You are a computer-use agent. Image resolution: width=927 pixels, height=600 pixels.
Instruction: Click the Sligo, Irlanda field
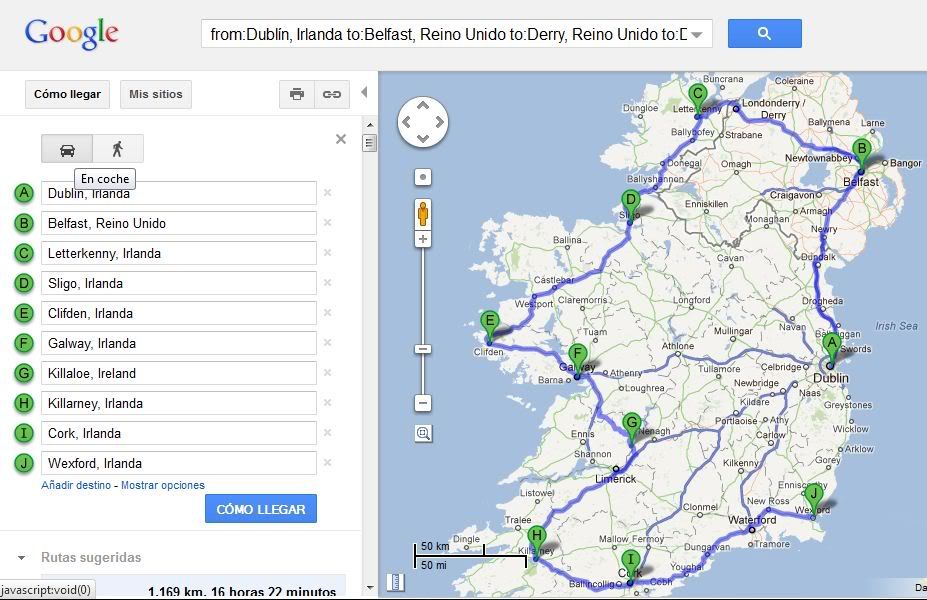[179, 283]
